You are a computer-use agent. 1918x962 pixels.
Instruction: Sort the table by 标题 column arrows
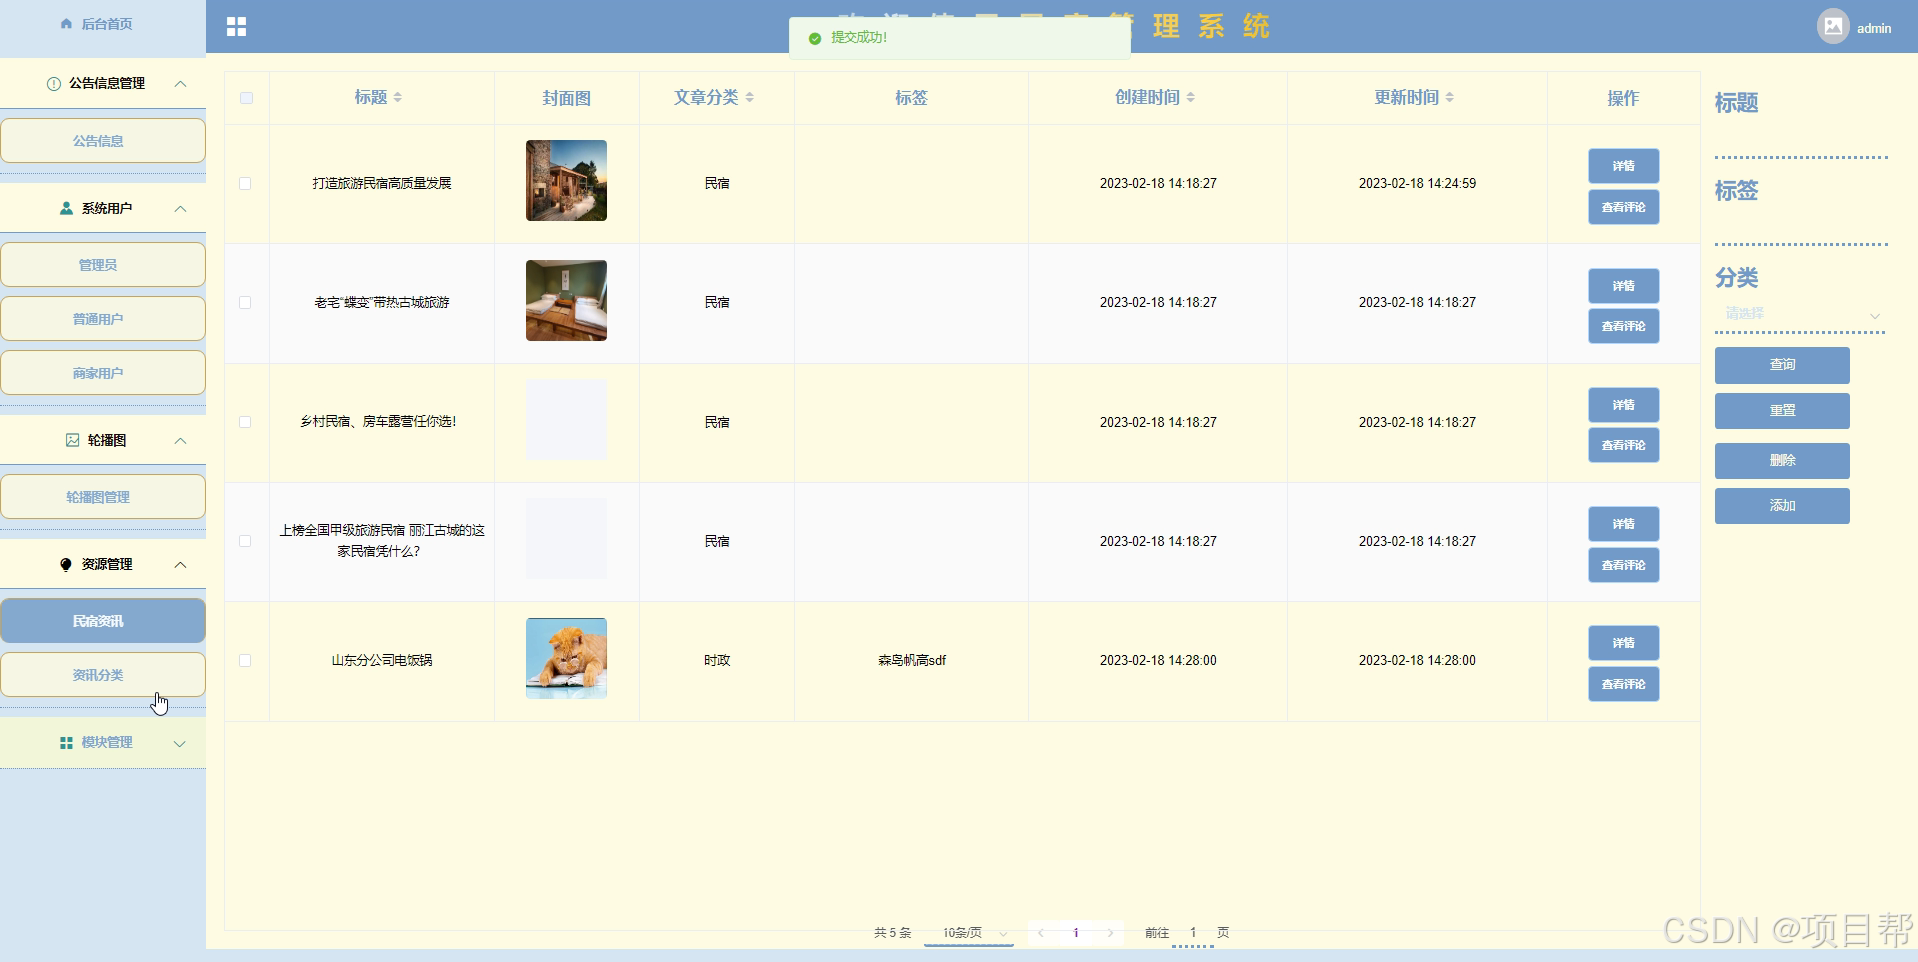397,97
